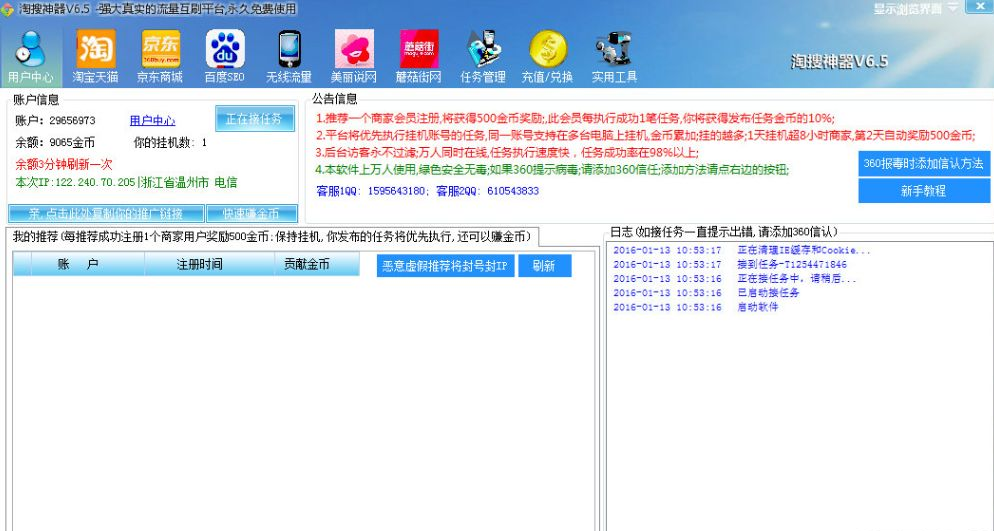Viewport: 994px width, 531px height.
Task: Click the copy promotion link button
Action: [105, 214]
